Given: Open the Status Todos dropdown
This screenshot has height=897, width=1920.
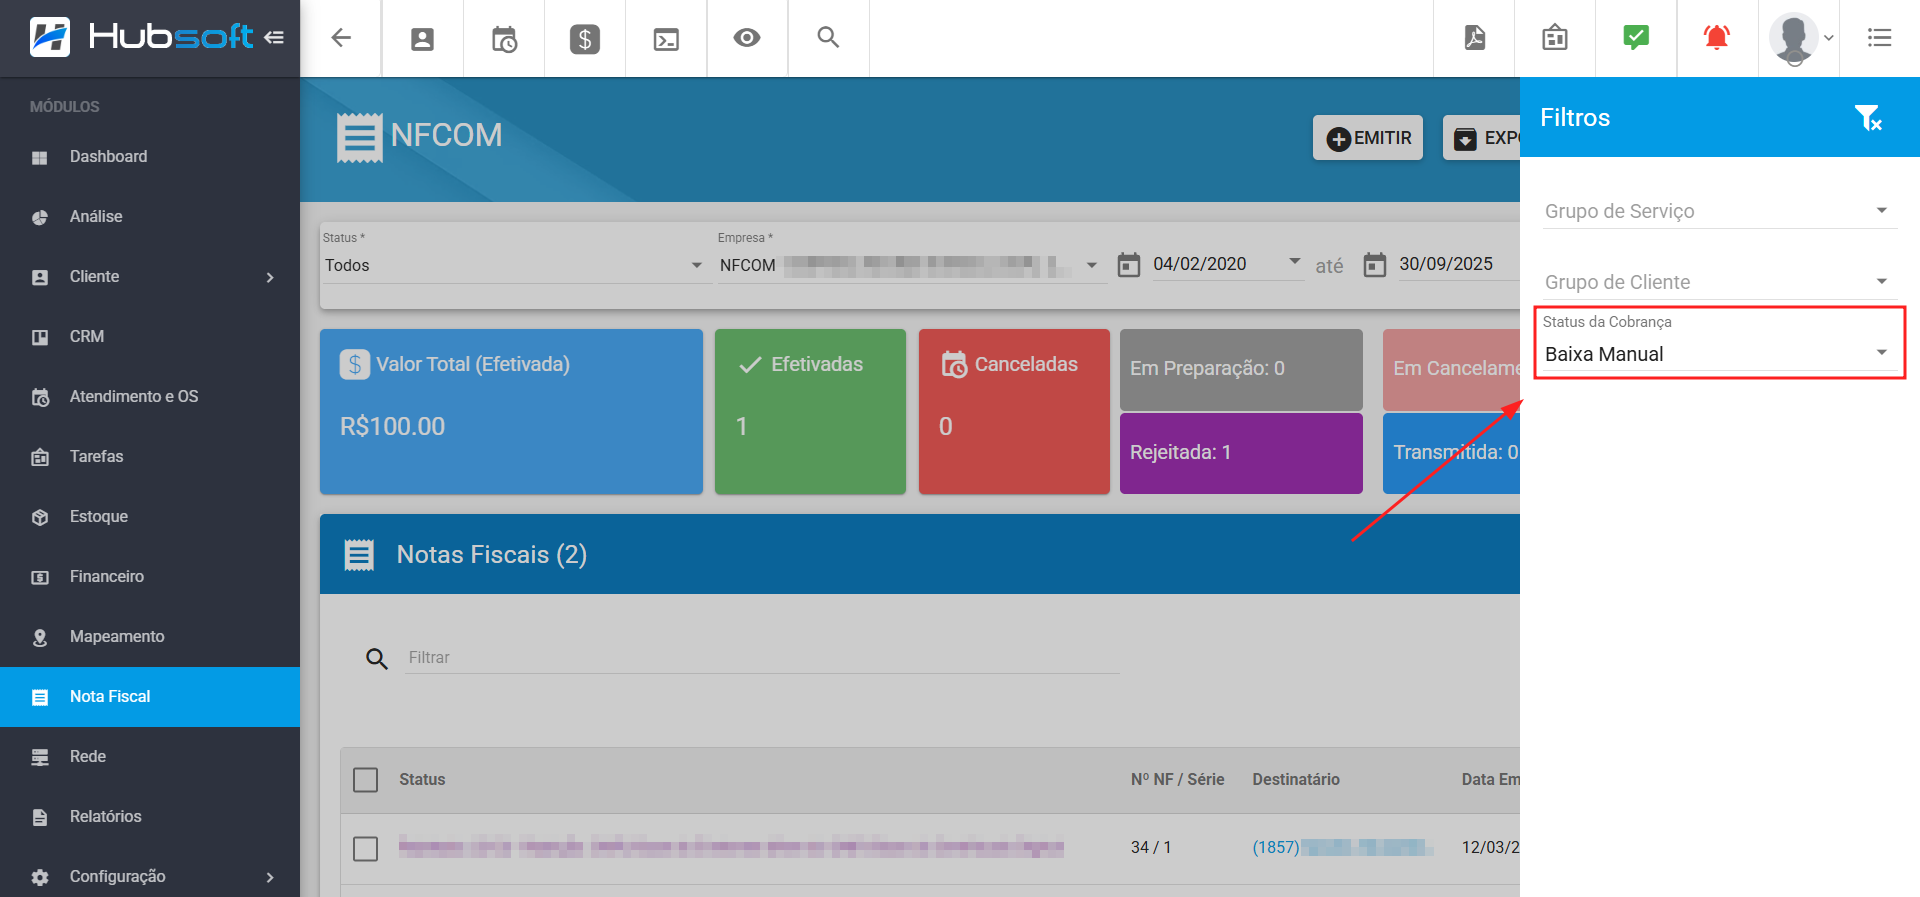Looking at the screenshot, I should 513,265.
